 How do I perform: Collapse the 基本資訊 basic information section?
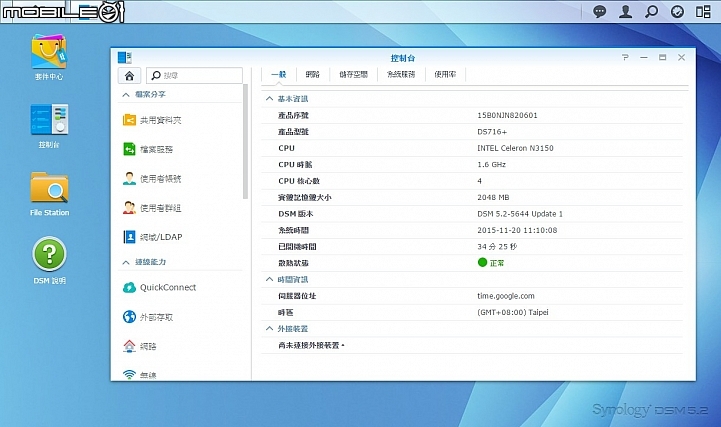tap(269, 98)
